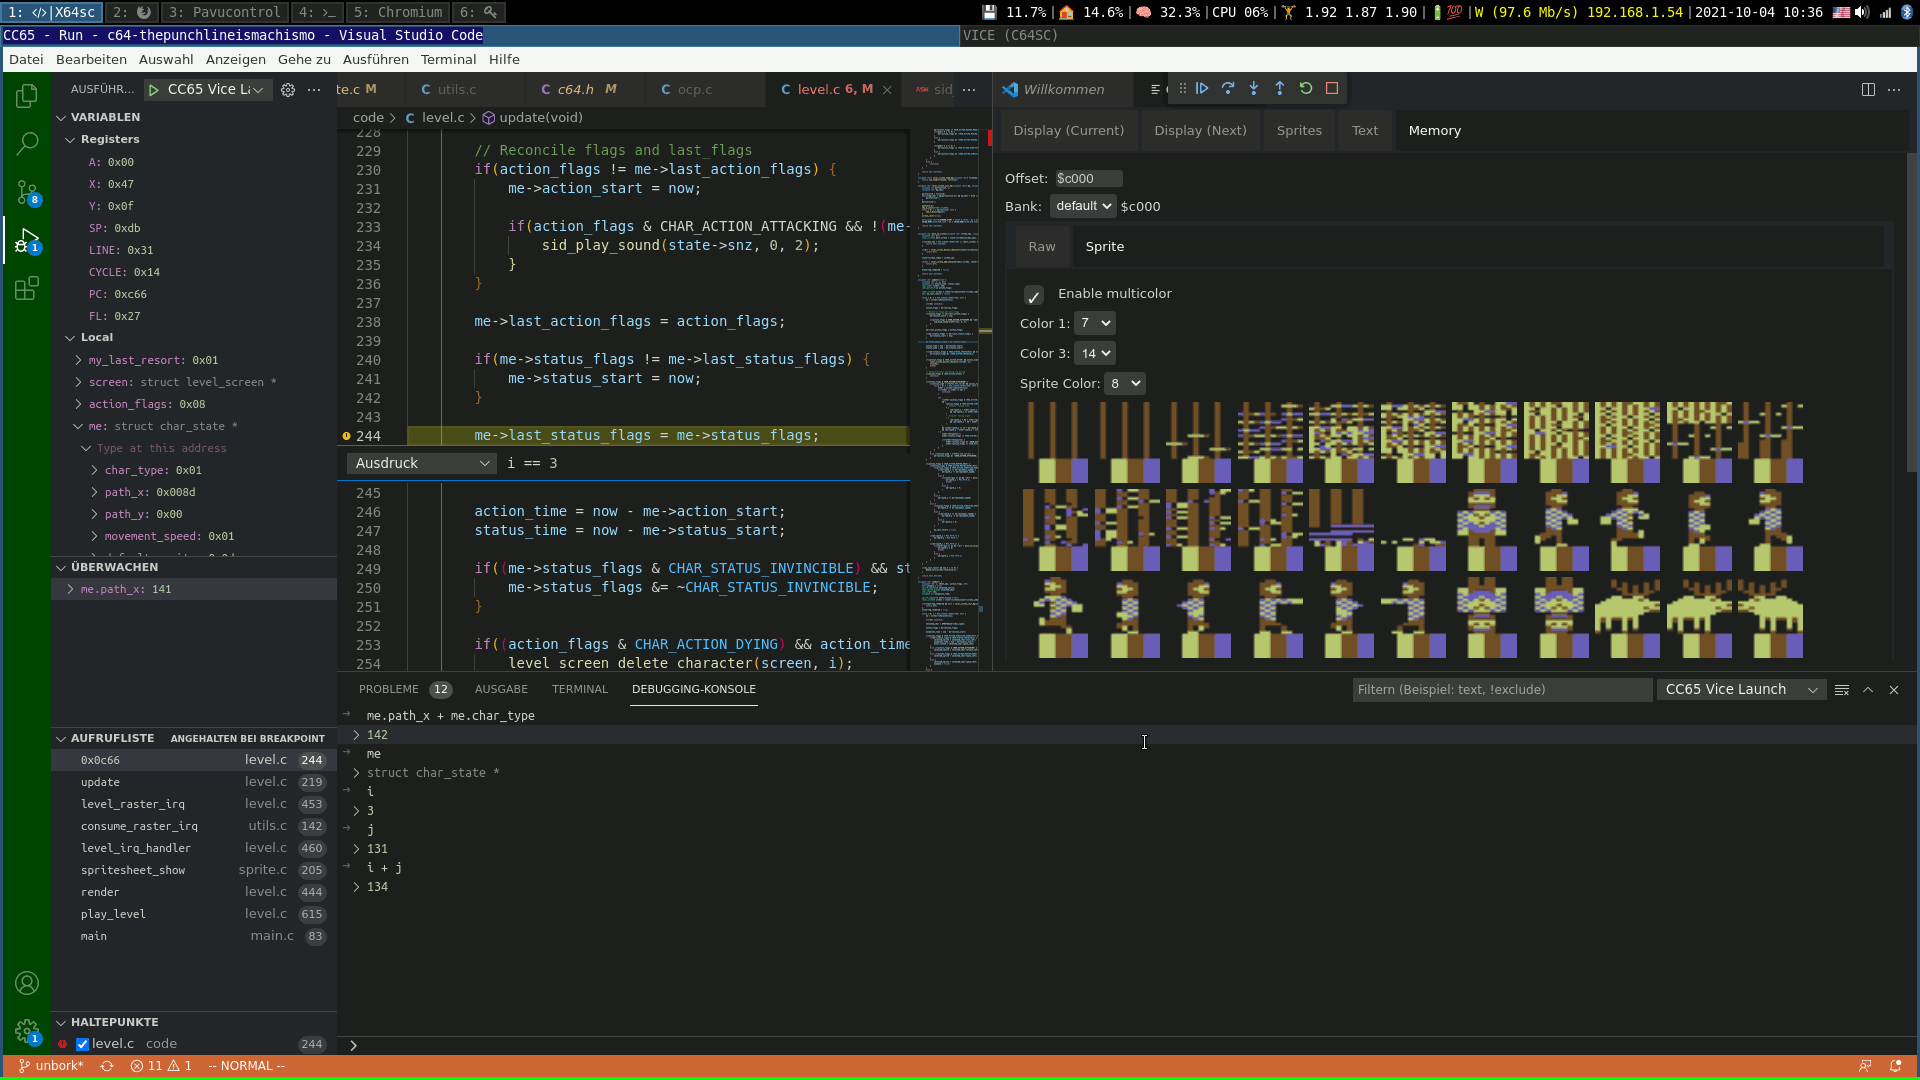Switch to the Sprites tab
The image size is (1920, 1080).
click(1299, 131)
